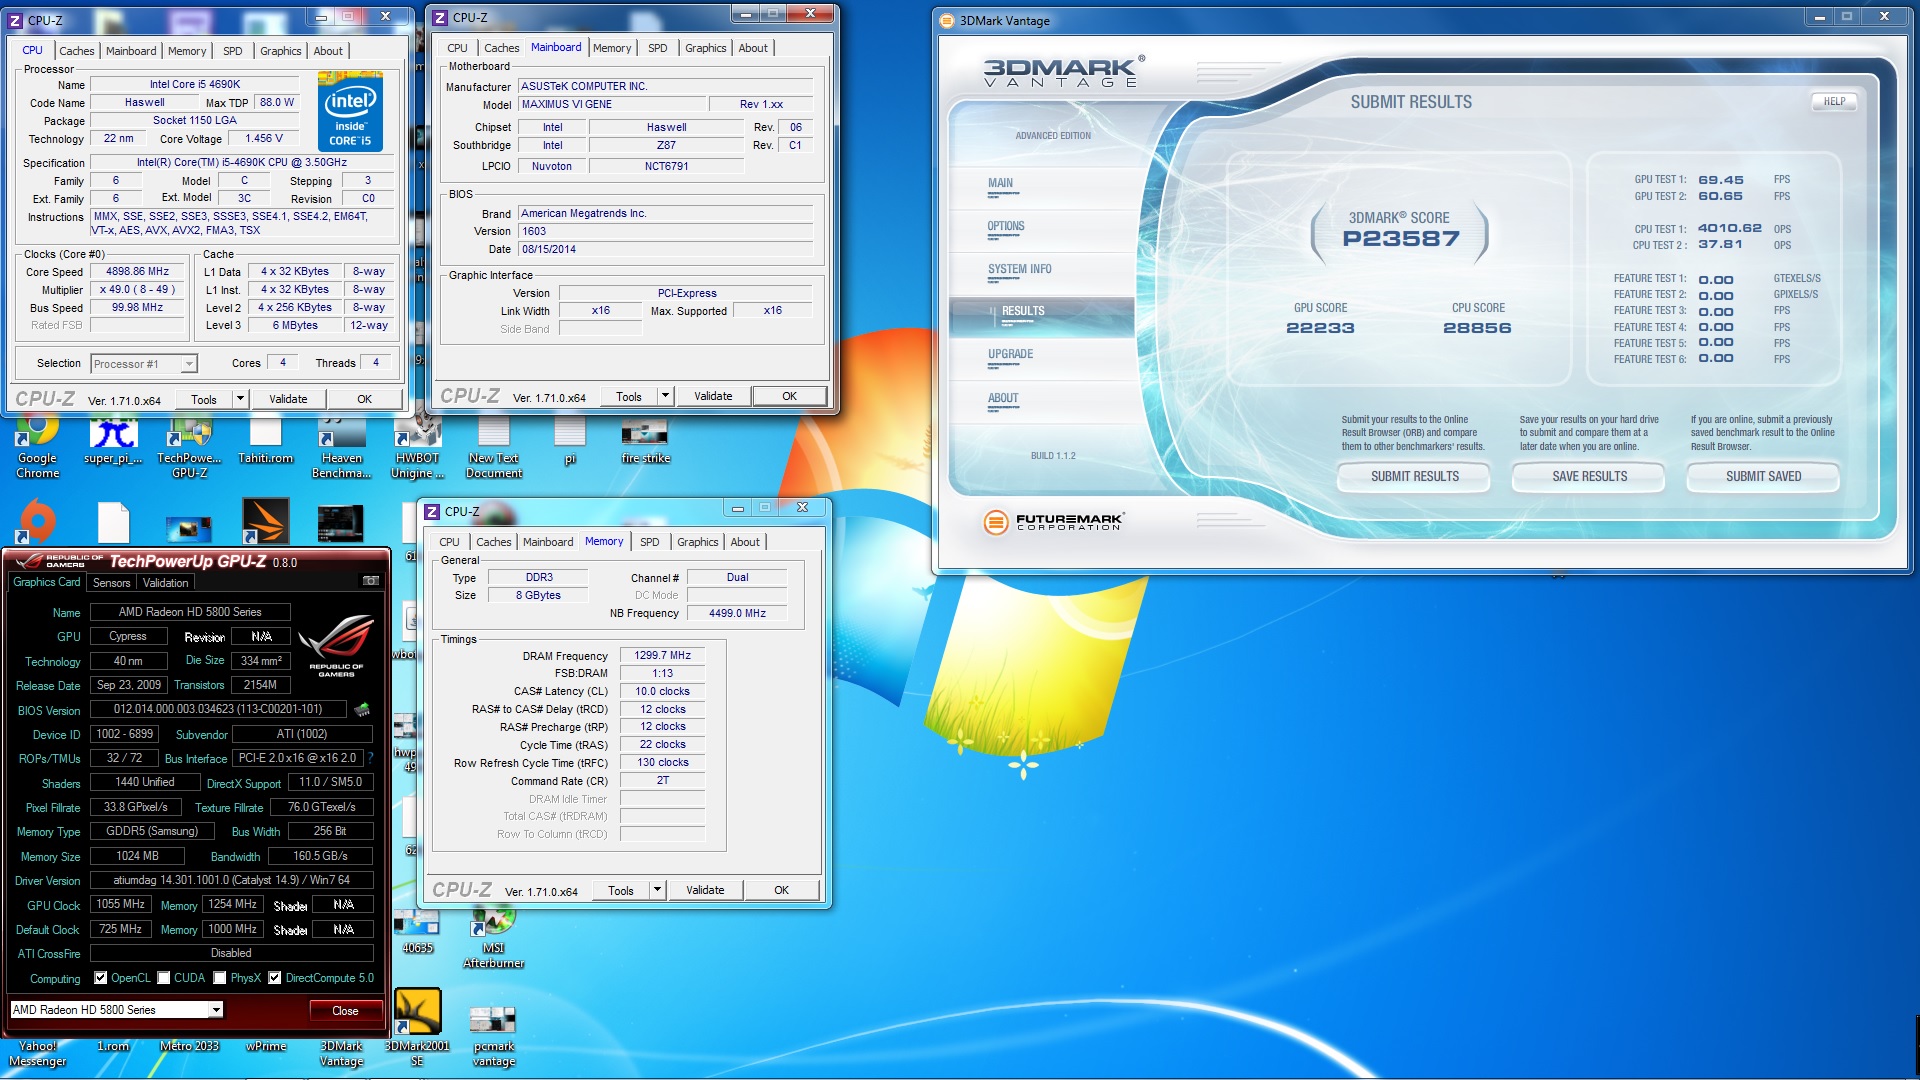Launch the orange 3DMark desktop shortcut
The width and height of the screenshot is (1920, 1080).
tap(265, 521)
